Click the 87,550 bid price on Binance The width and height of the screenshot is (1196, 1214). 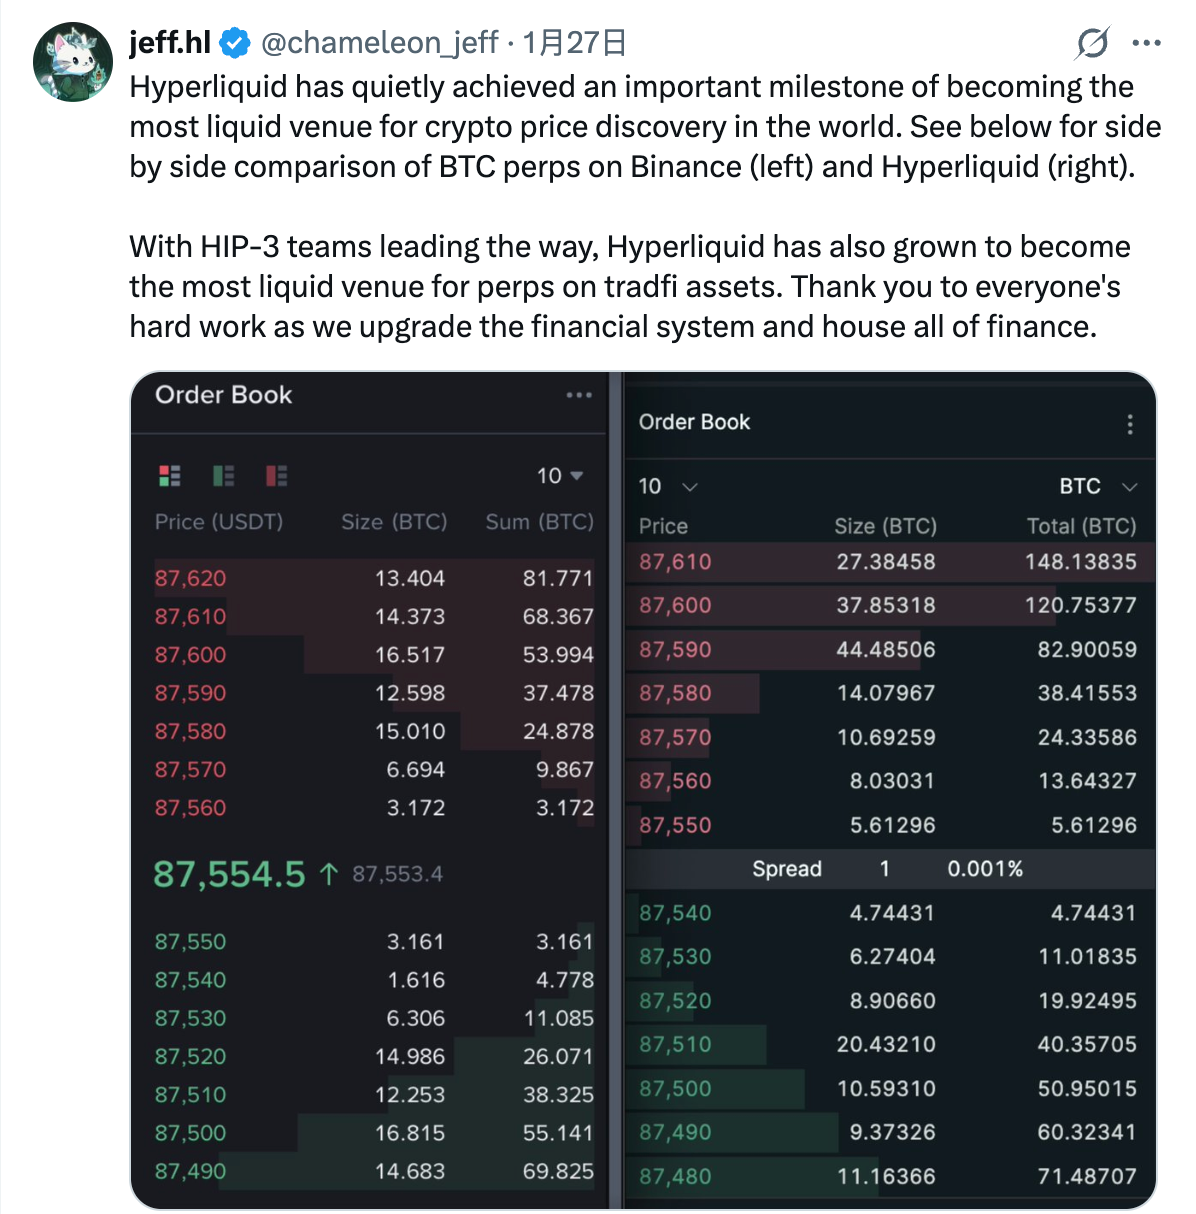point(190,941)
